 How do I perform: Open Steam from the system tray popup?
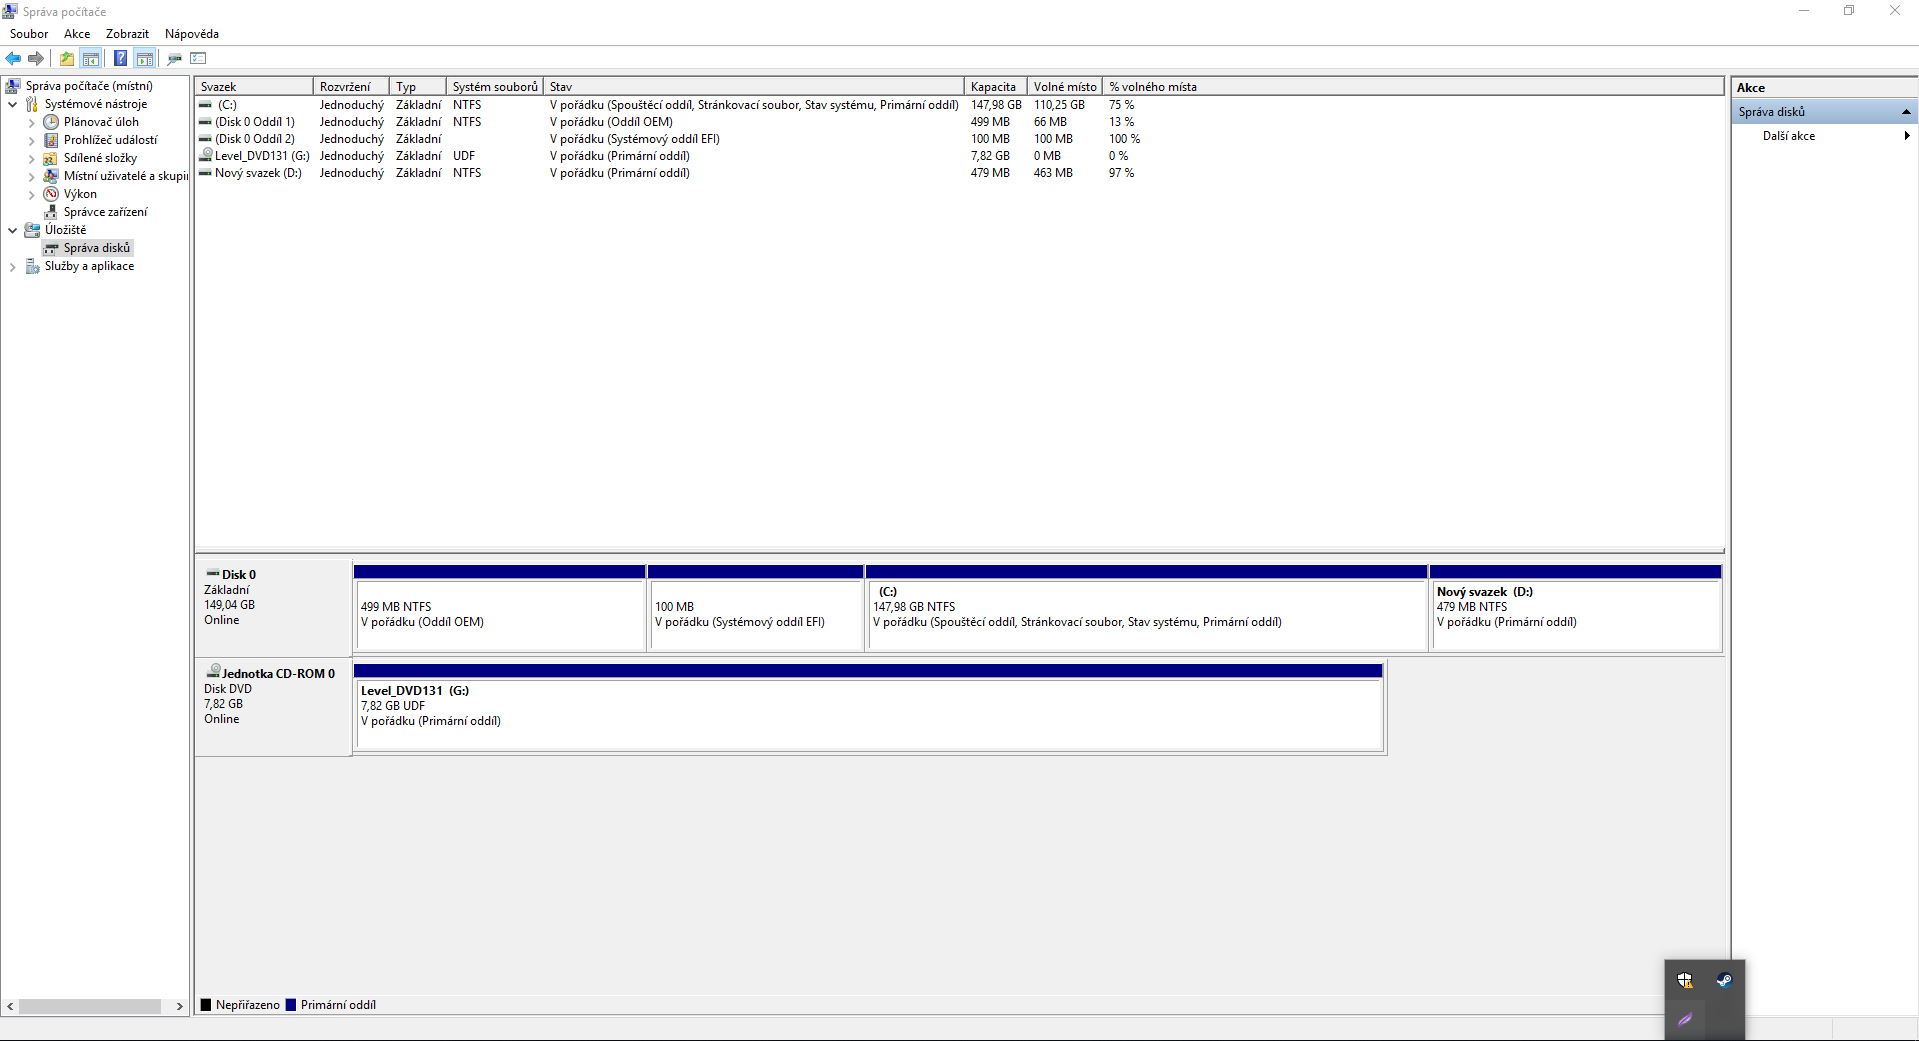(x=1724, y=980)
